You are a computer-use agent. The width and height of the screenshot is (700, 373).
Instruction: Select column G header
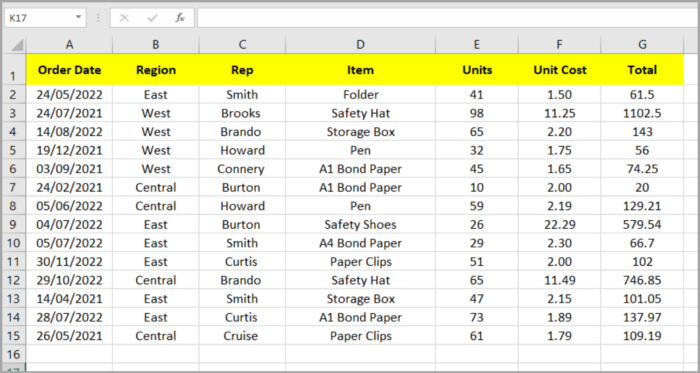(x=642, y=45)
